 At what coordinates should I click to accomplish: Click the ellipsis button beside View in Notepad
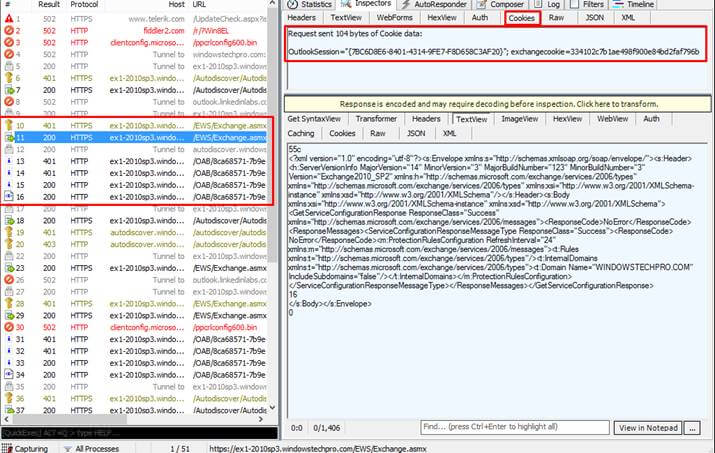pyautogui.click(x=692, y=428)
